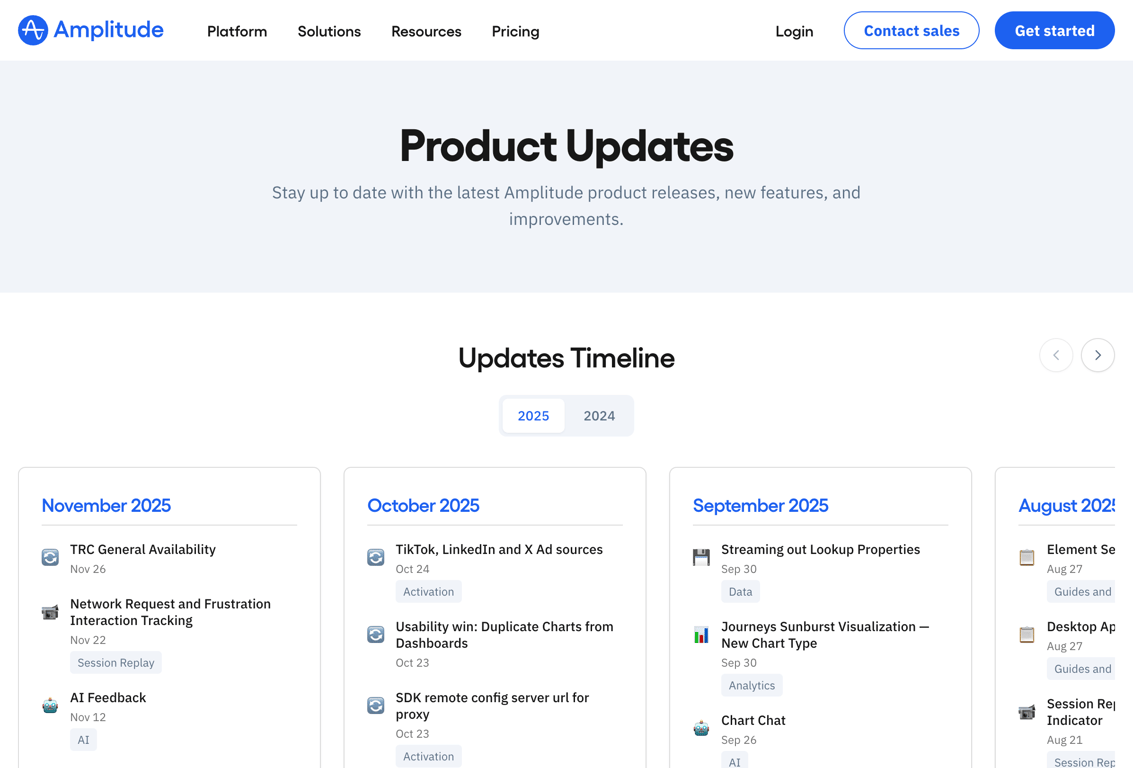Image resolution: width=1133 pixels, height=768 pixels.
Task: Expand the Resources navigation menu
Action: [426, 31]
